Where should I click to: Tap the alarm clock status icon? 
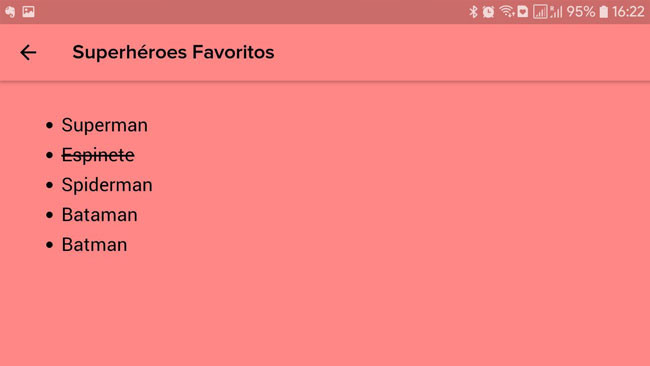click(488, 12)
